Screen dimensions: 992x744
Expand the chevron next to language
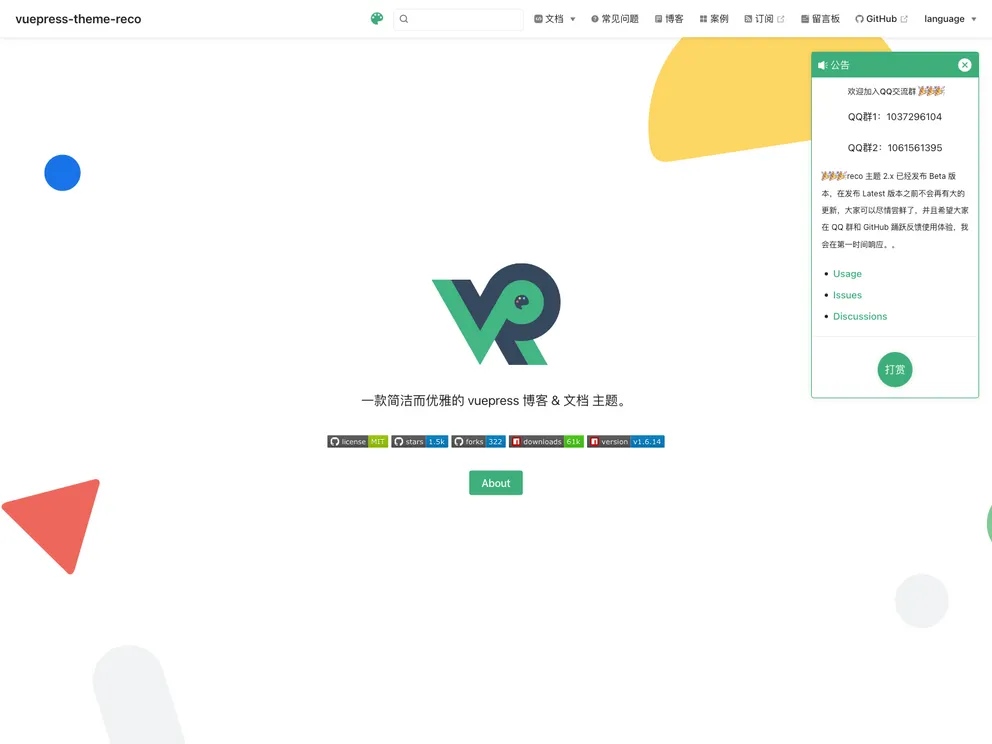[973, 18]
